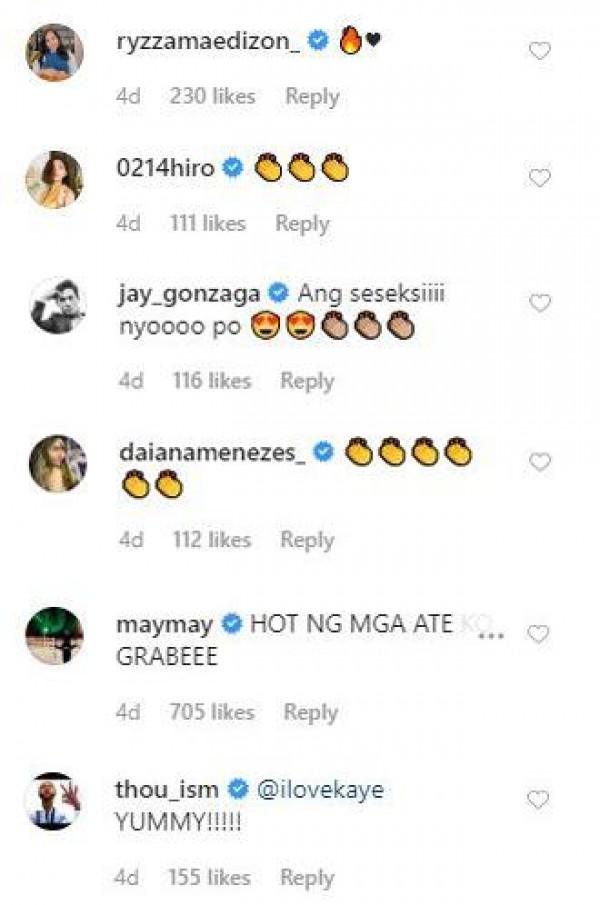Click verified badge beside daianamenezes_
Image resolution: width=600 pixels, height=905 pixels.
[x=323, y=453]
